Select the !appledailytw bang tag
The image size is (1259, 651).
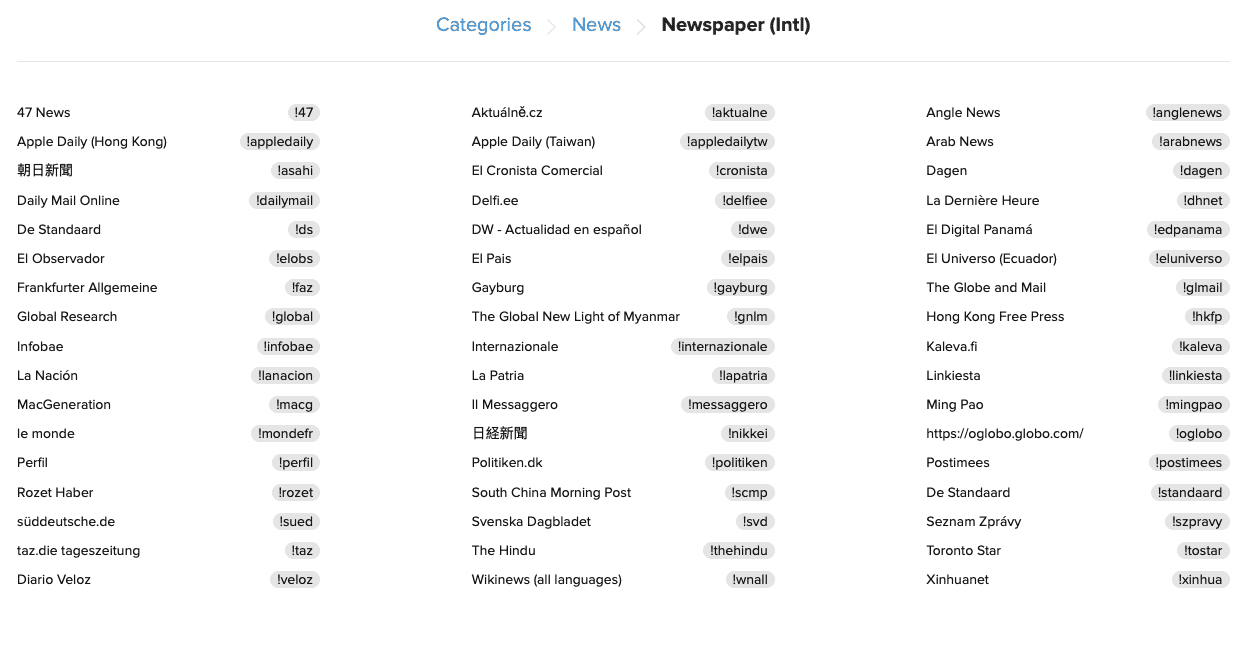click(x=728, y=142)
